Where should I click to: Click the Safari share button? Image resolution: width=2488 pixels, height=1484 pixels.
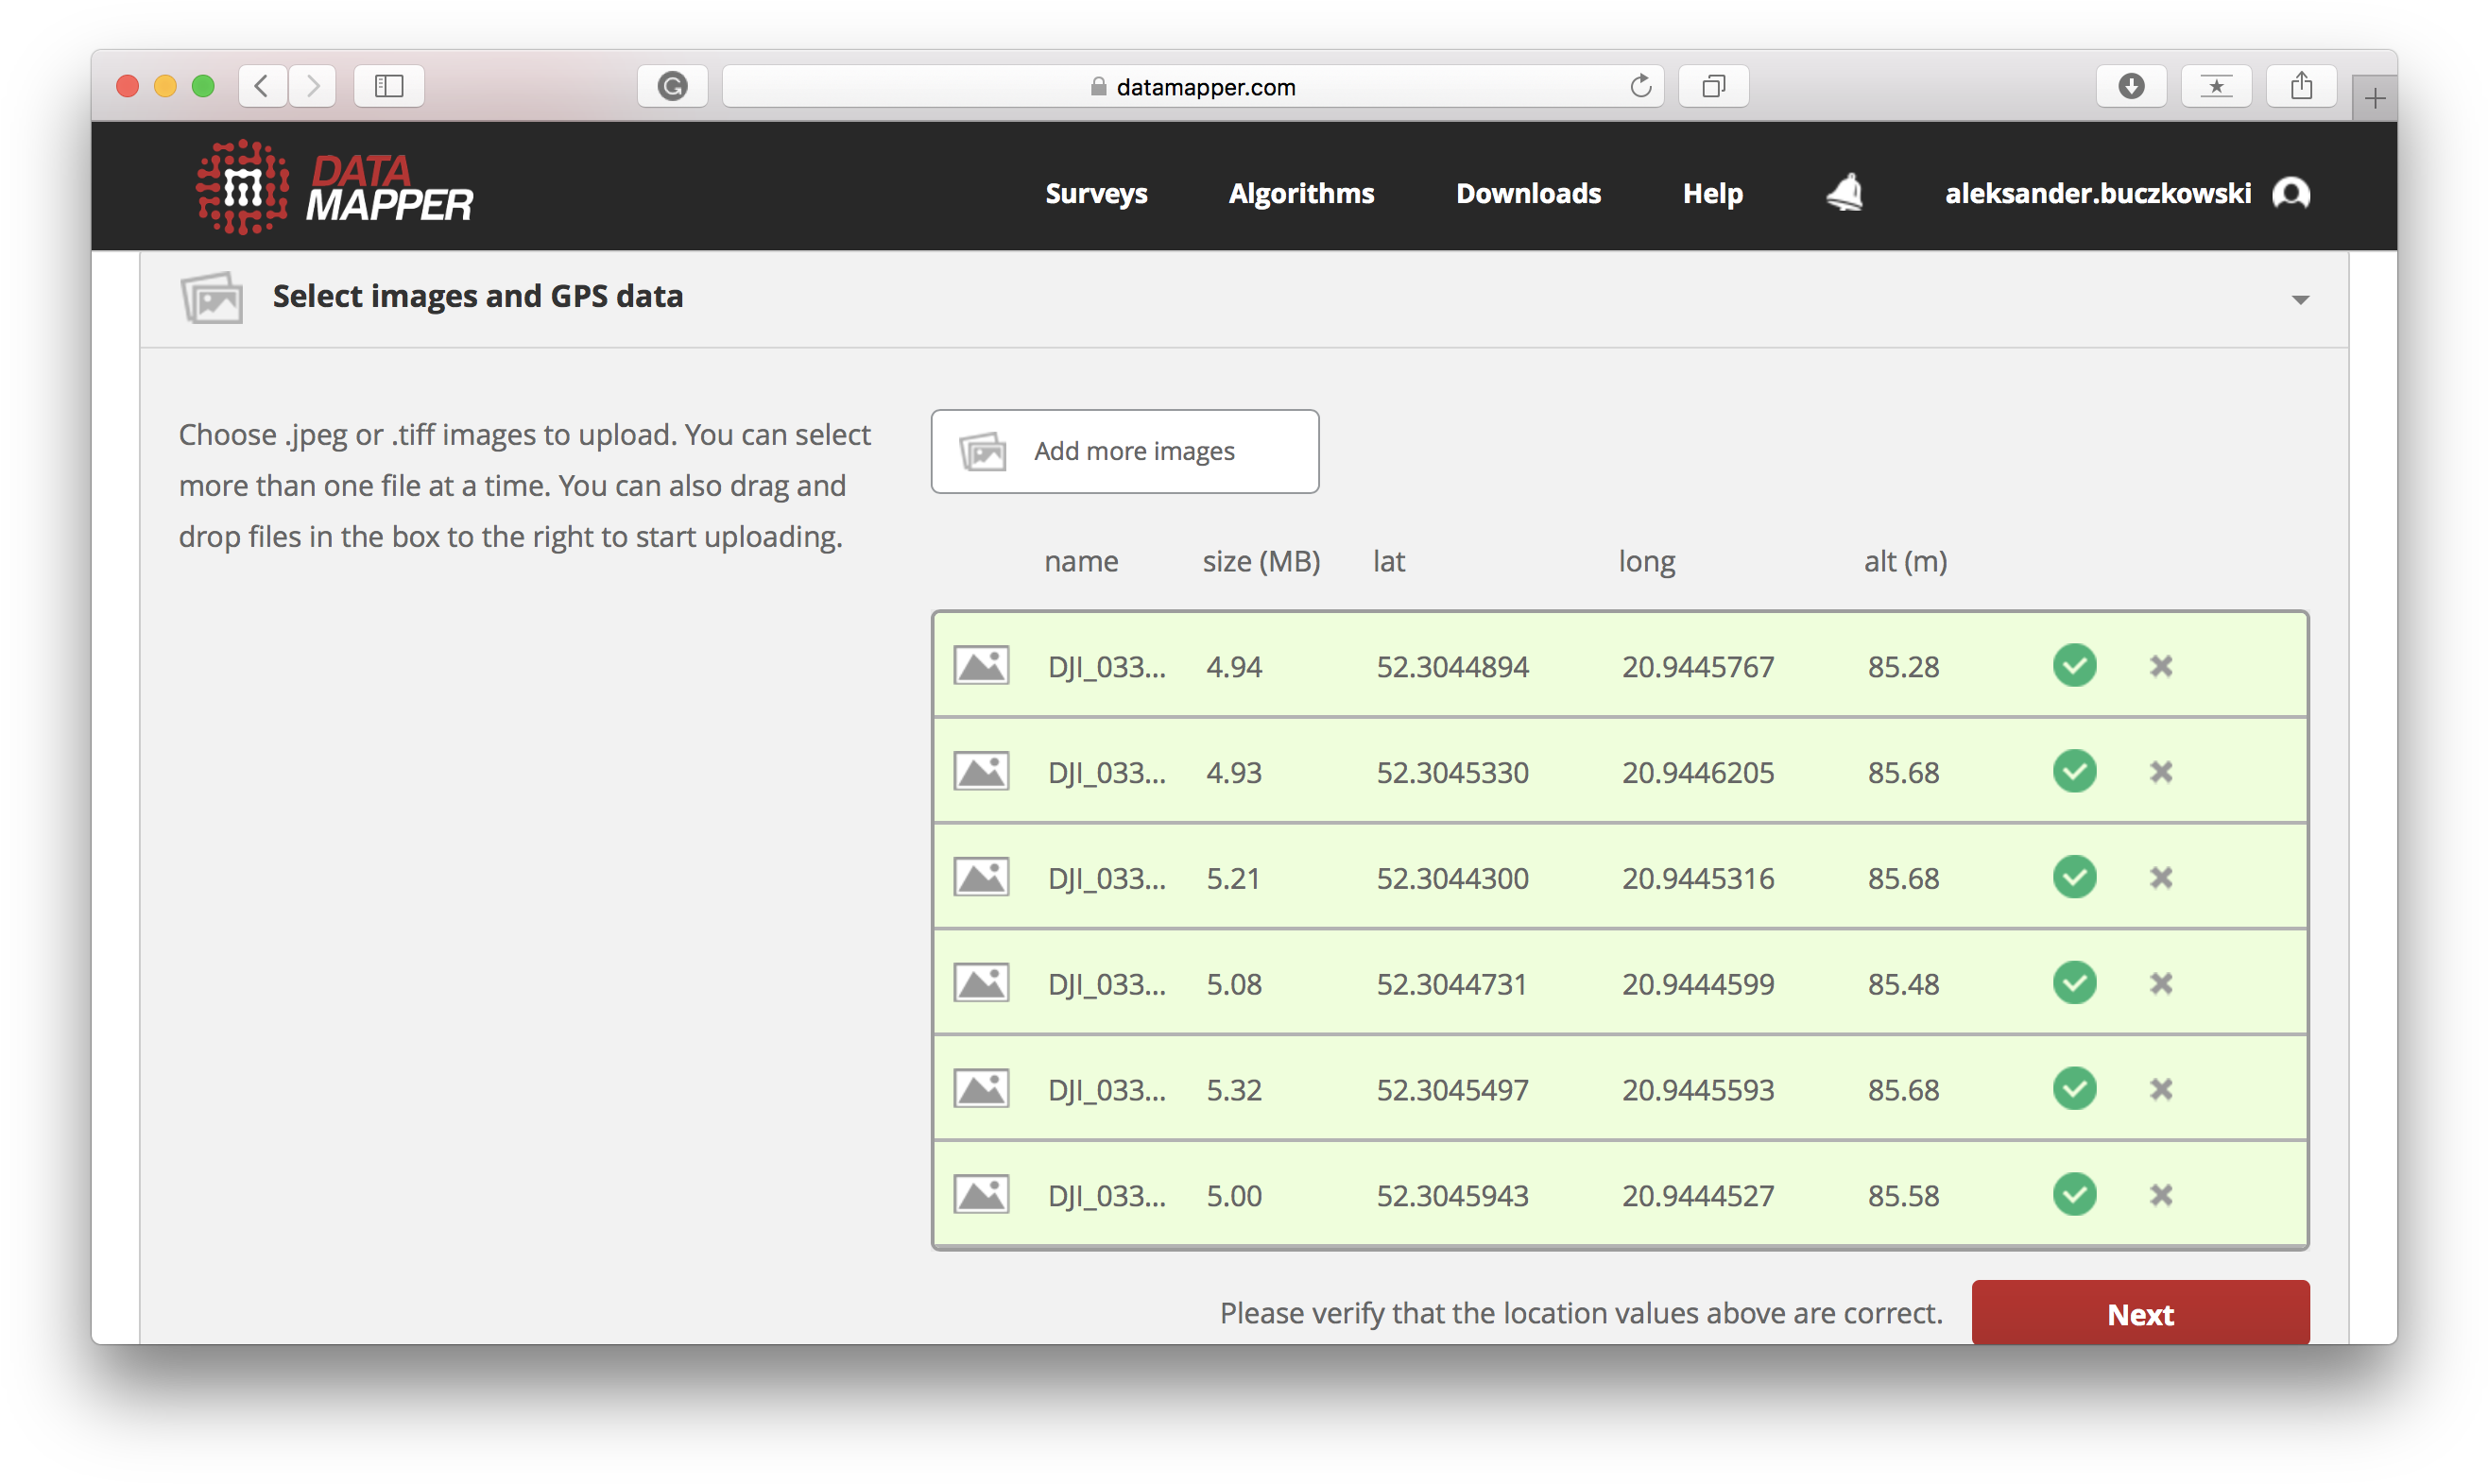tap(2300, 86)
